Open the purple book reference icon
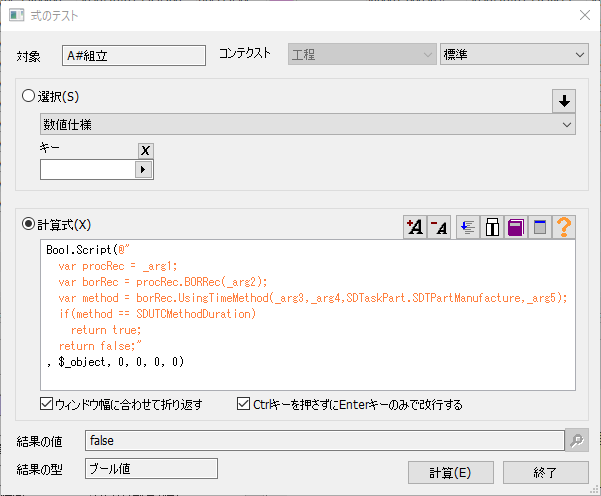Viewport: 601px width, 496px height. point(516,227)
